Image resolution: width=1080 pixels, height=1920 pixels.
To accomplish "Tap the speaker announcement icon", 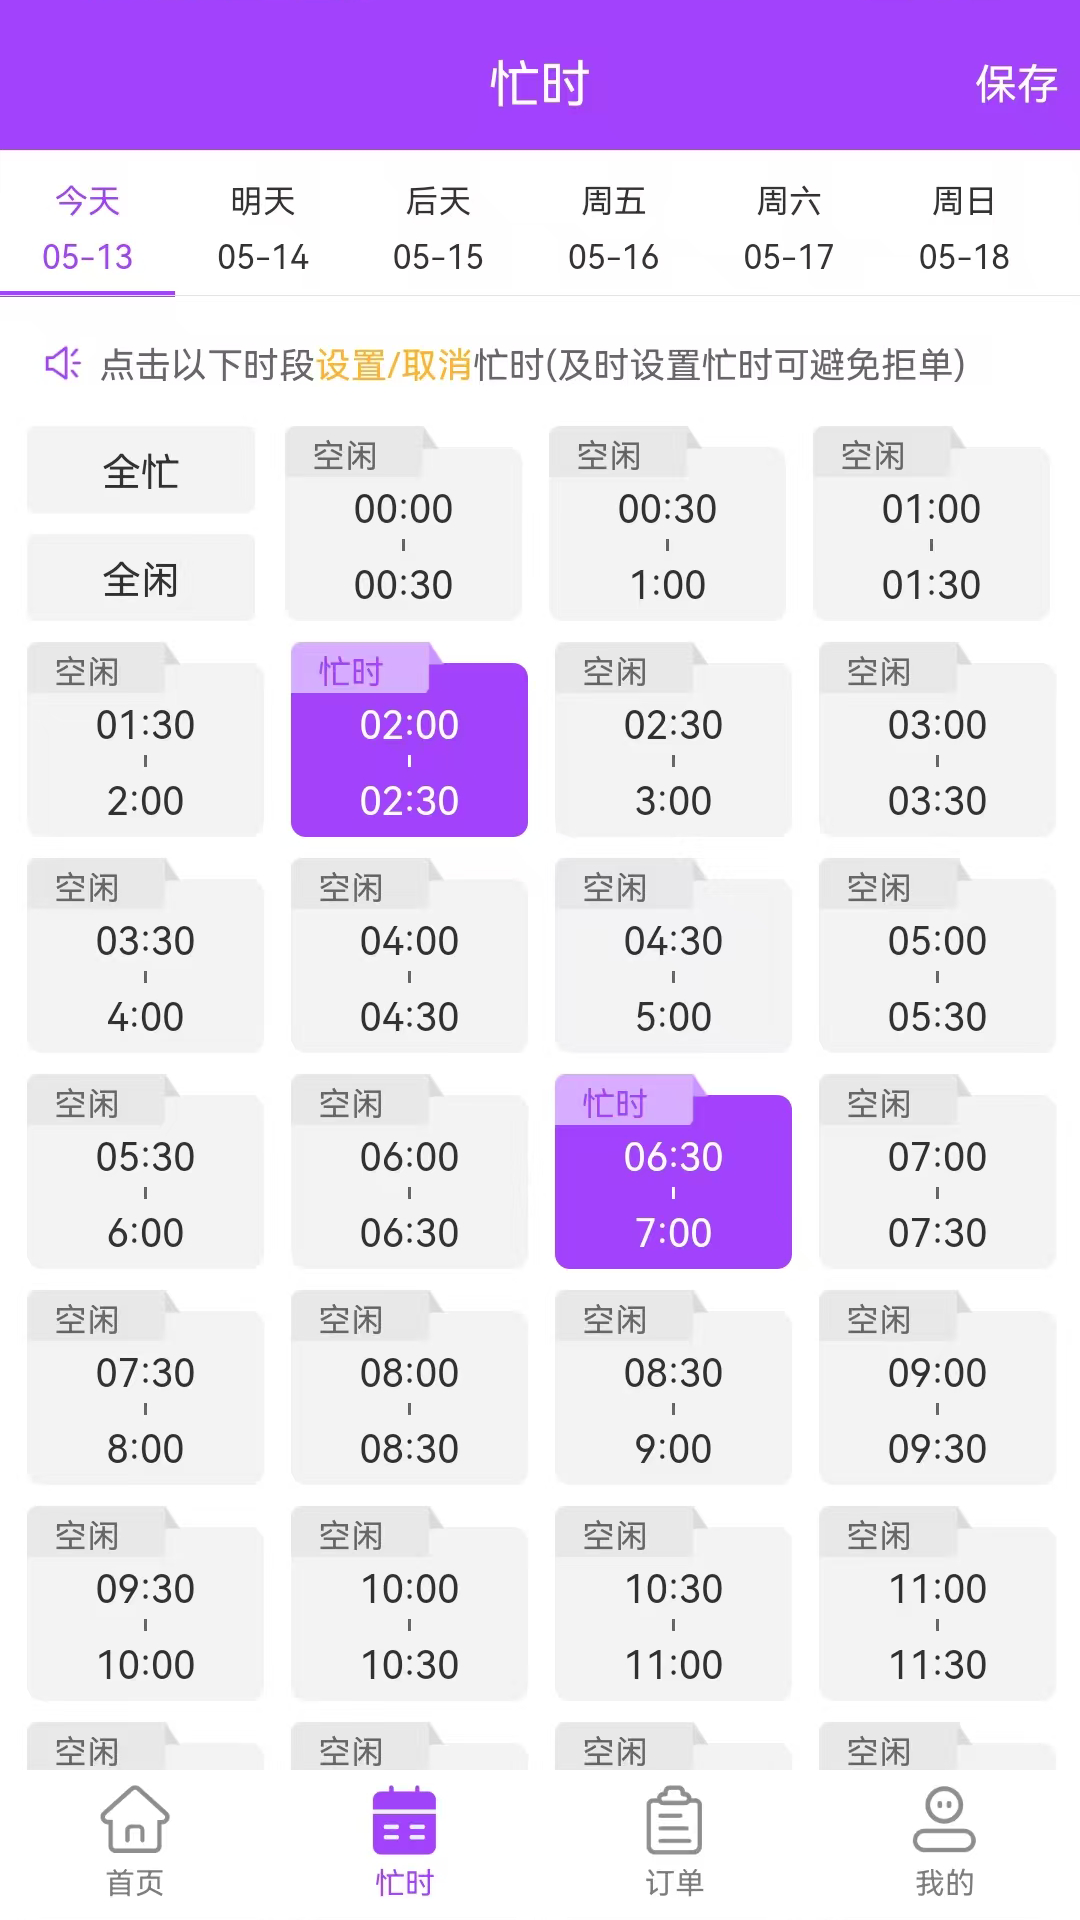I will [63, 364].
